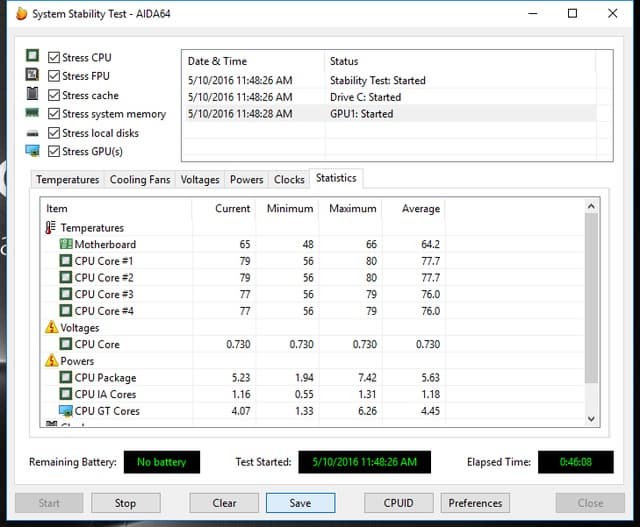Click the FPU icon beside Stress FPU
The width and height of the screenshot is (640, 527).
tap(32, 74)
